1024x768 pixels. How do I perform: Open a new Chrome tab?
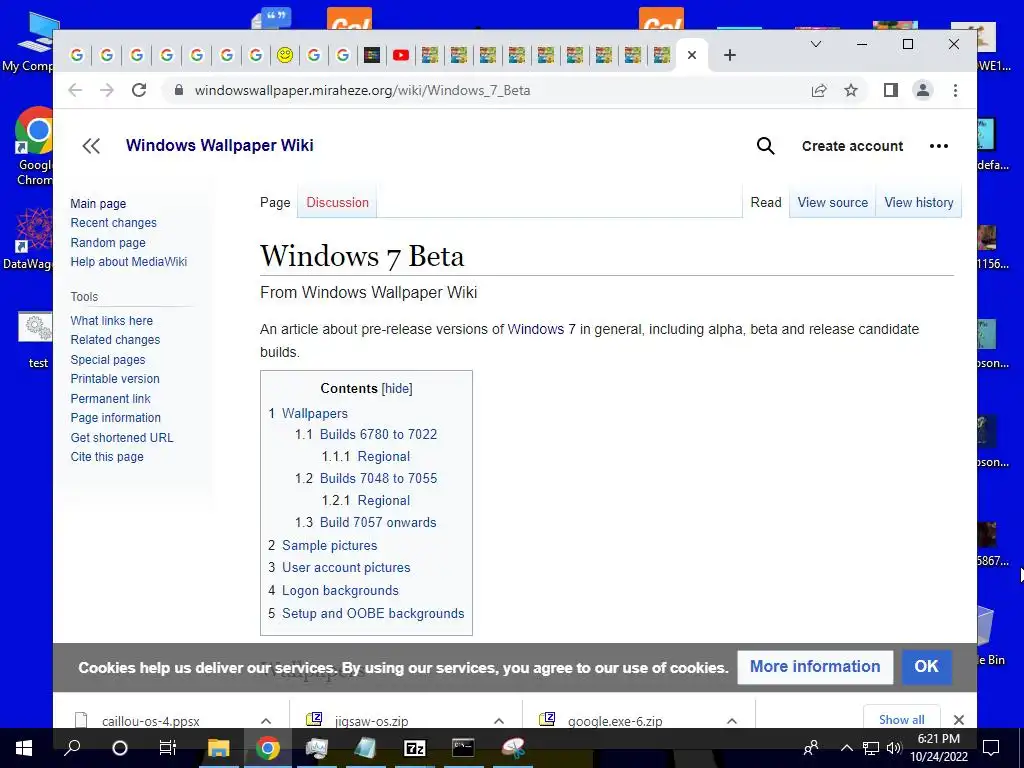click(x=729, y=55)
